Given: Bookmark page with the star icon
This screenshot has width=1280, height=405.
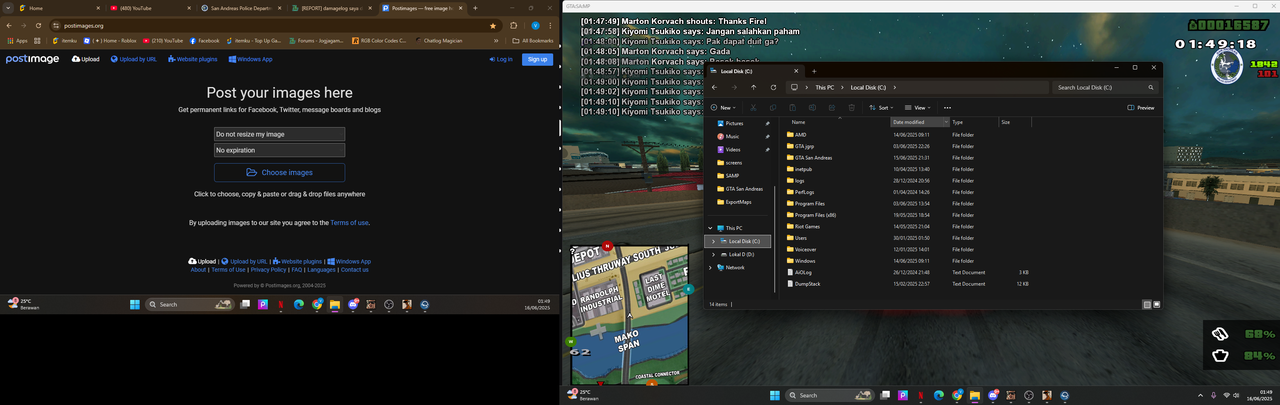Looking at the screenshot, I should click(x=493, y=25).
